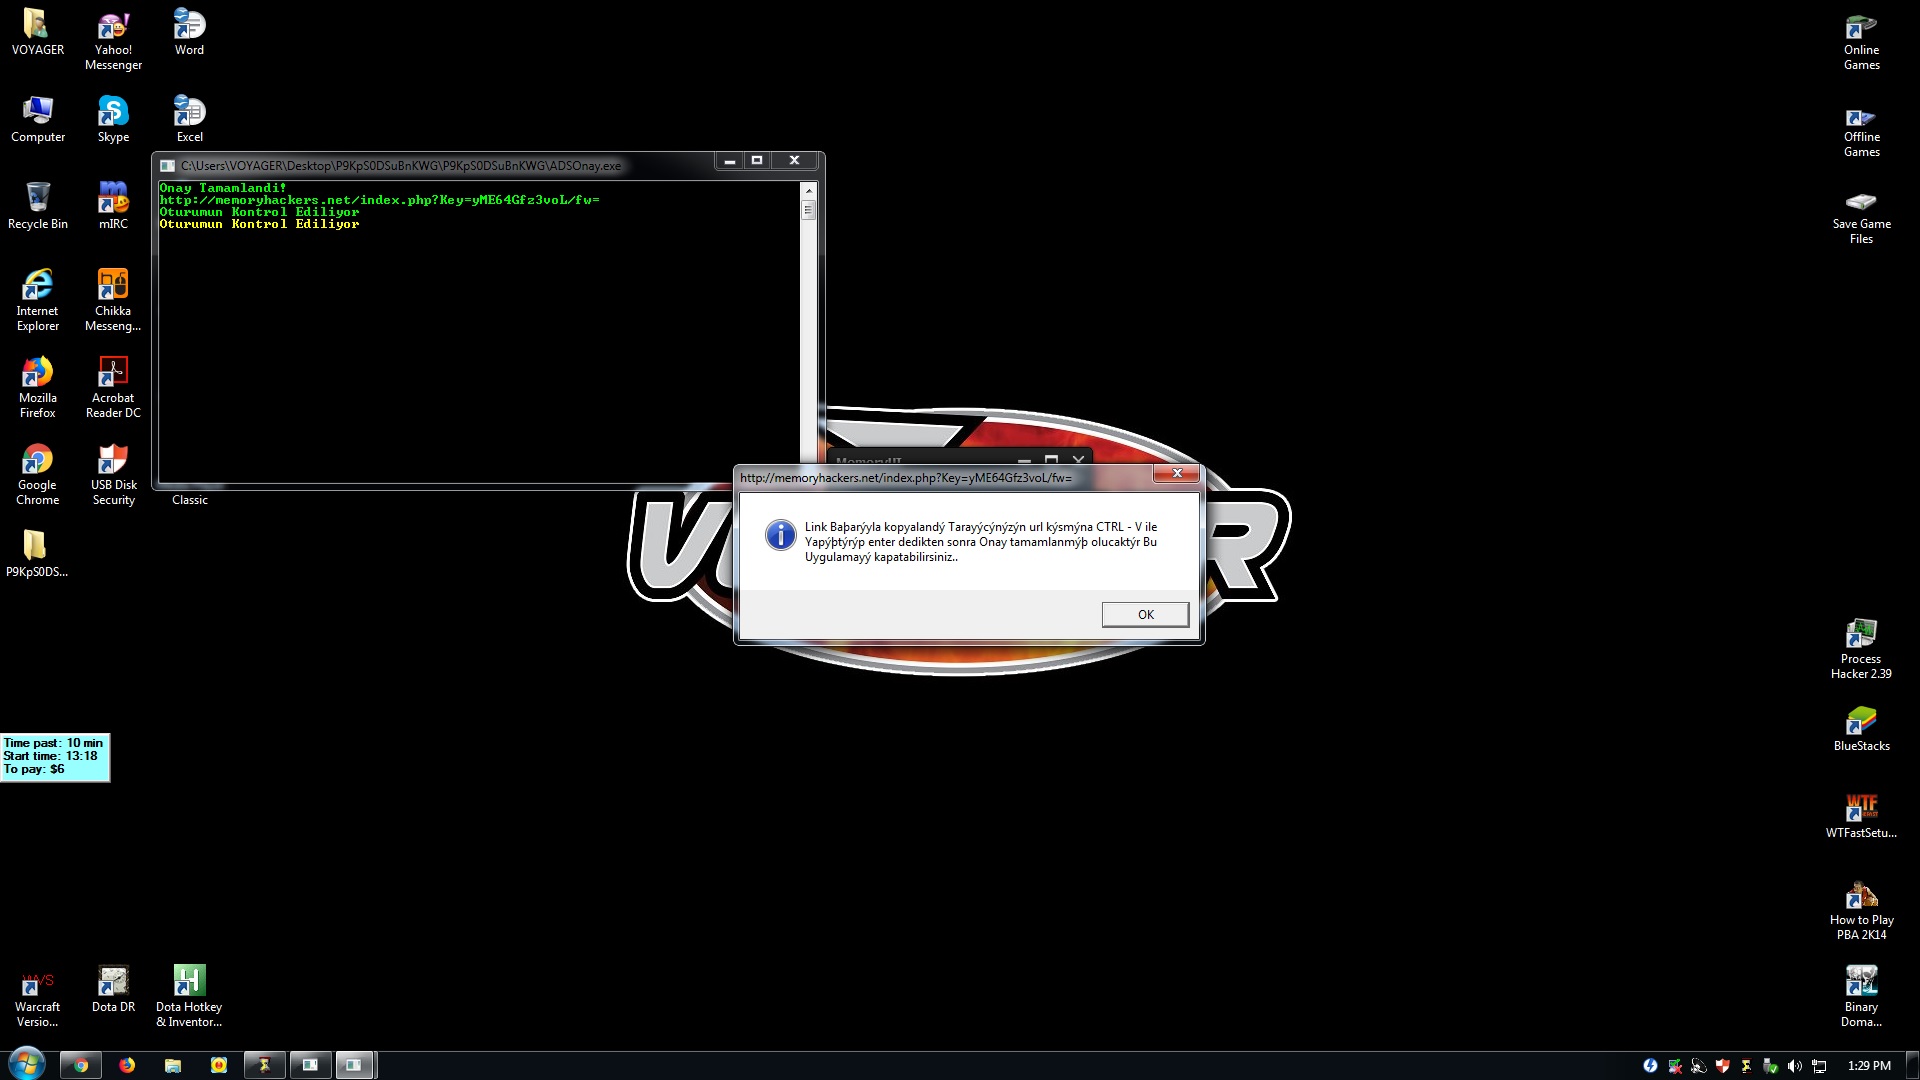Open Mozilla Firefox desktop icon
Viewport: 1920px width, 1080px height.
click(37, 387)
